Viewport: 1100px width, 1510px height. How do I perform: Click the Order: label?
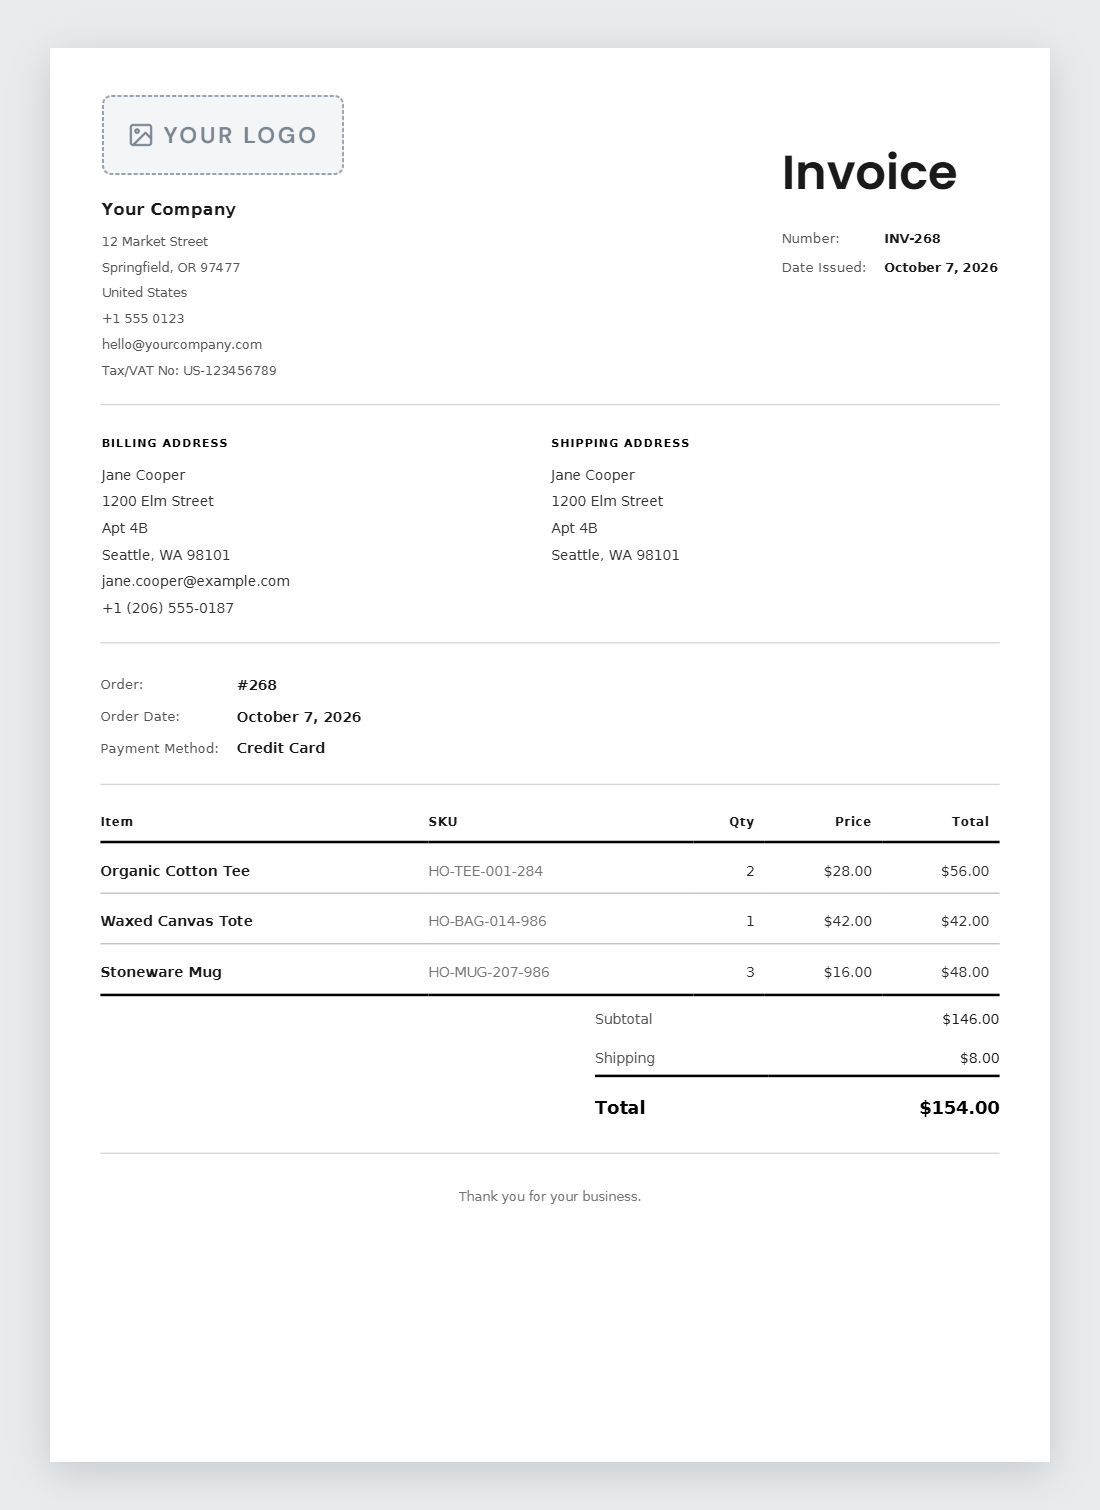[122, 685]
